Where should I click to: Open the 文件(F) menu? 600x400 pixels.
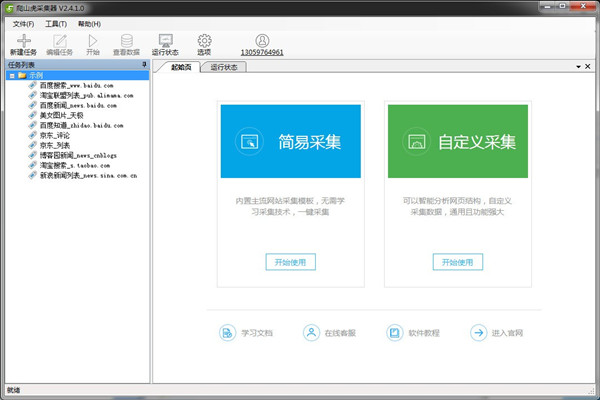(22, 23)
